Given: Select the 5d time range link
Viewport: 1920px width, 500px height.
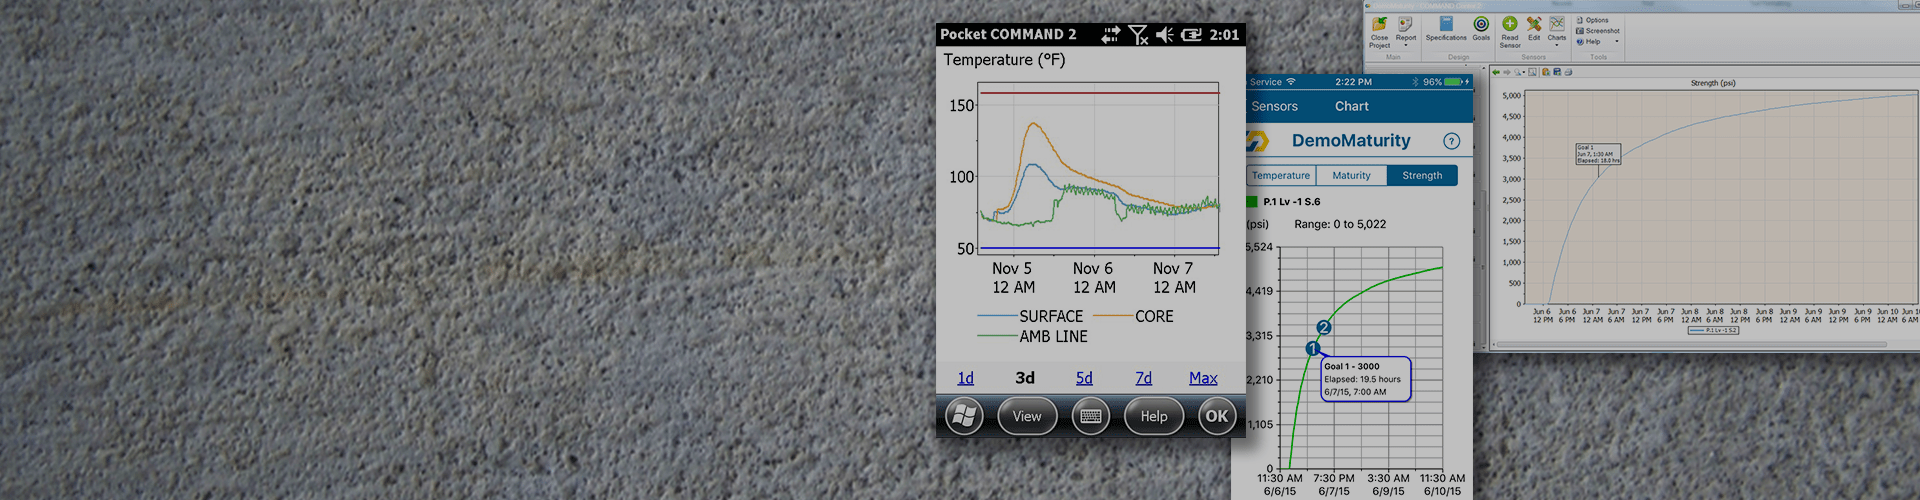Looking at the screenshot, I should pyautogui.click(x=1084, y=378).
